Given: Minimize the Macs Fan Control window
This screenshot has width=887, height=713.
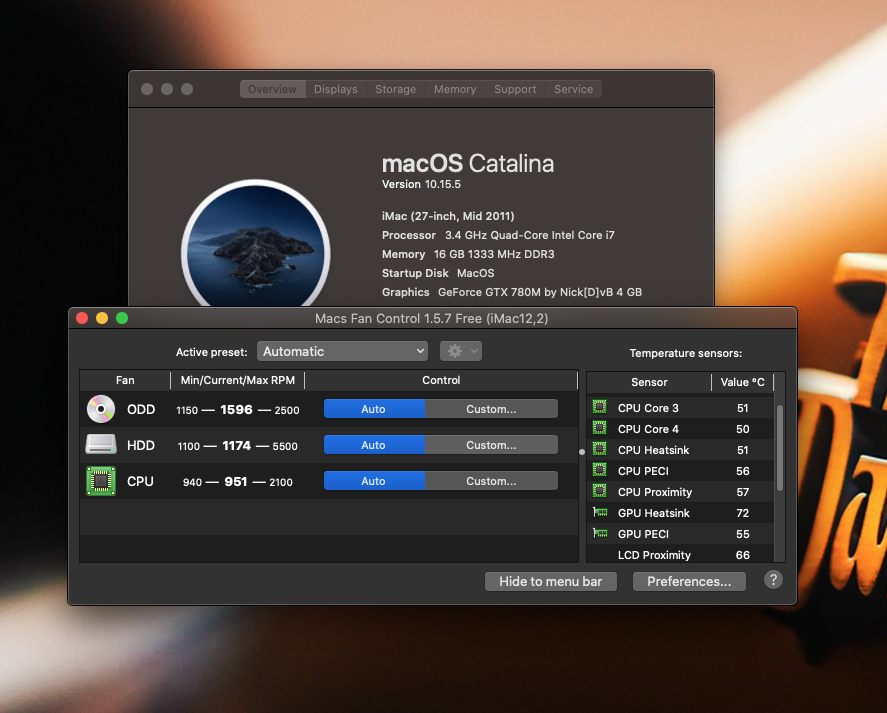Looking at the screenshot, I should [102, 318].
